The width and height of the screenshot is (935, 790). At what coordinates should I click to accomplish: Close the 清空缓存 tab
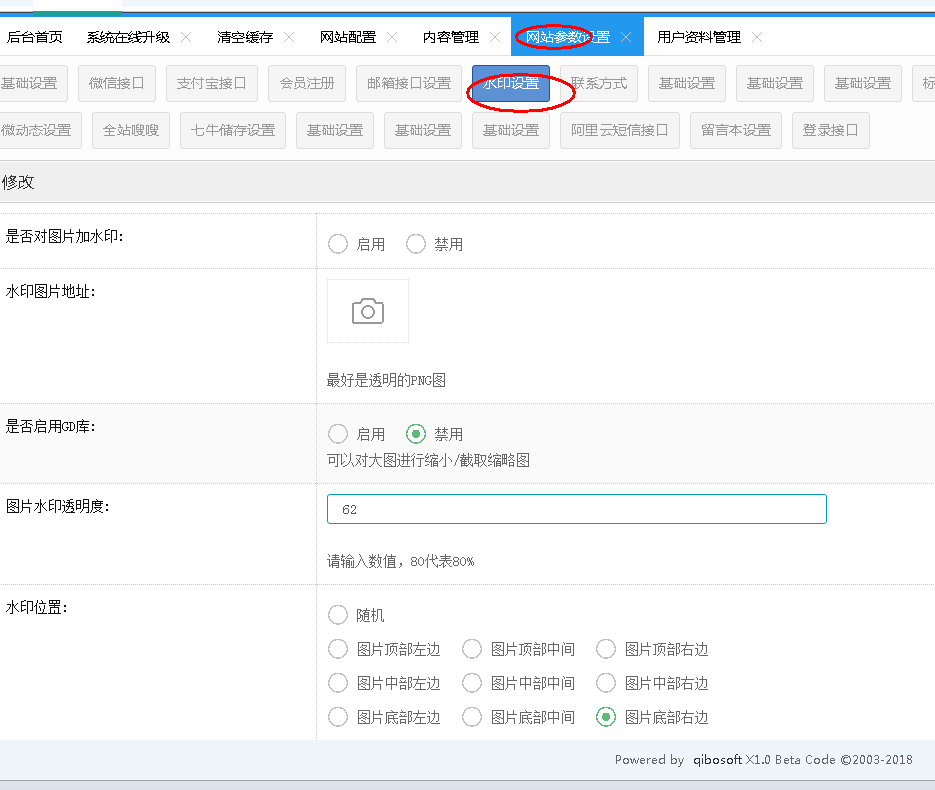click(x=289, y=37)
